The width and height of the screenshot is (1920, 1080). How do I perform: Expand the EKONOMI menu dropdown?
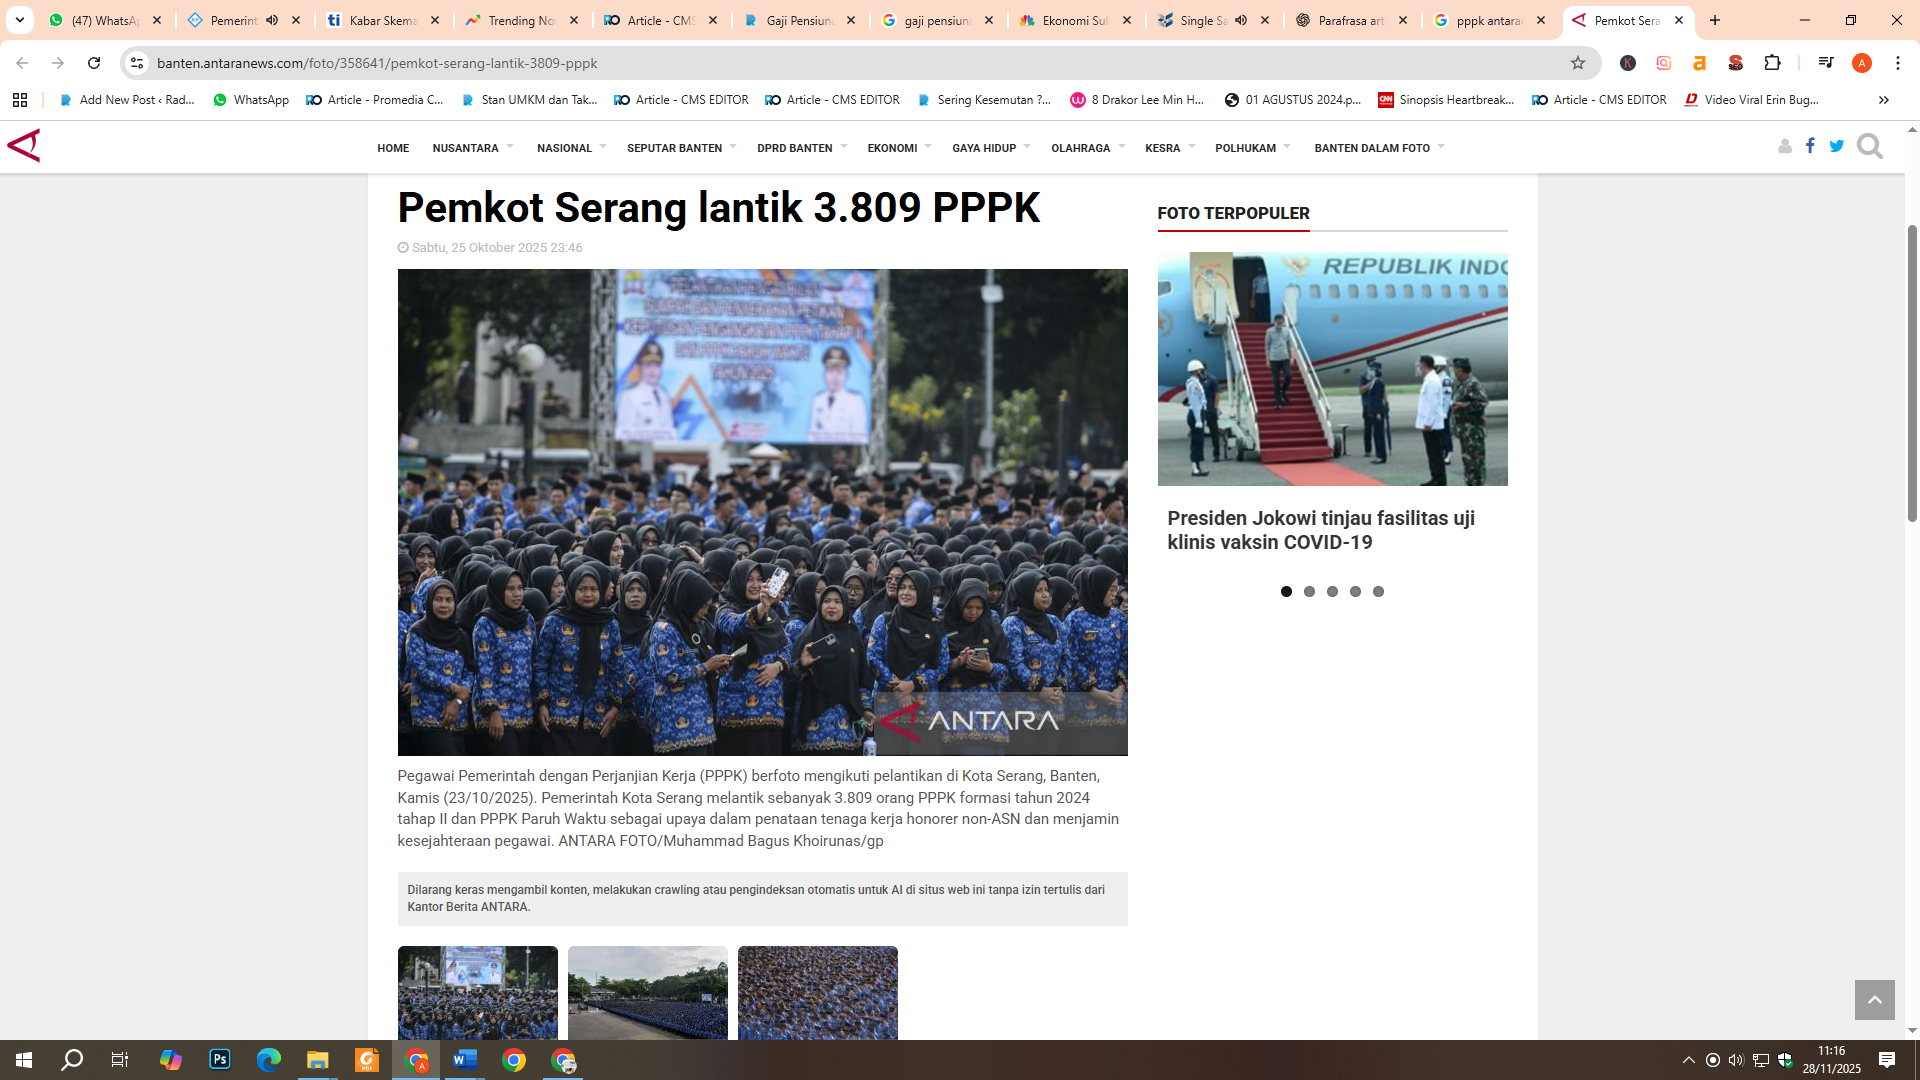click(897, 147)
